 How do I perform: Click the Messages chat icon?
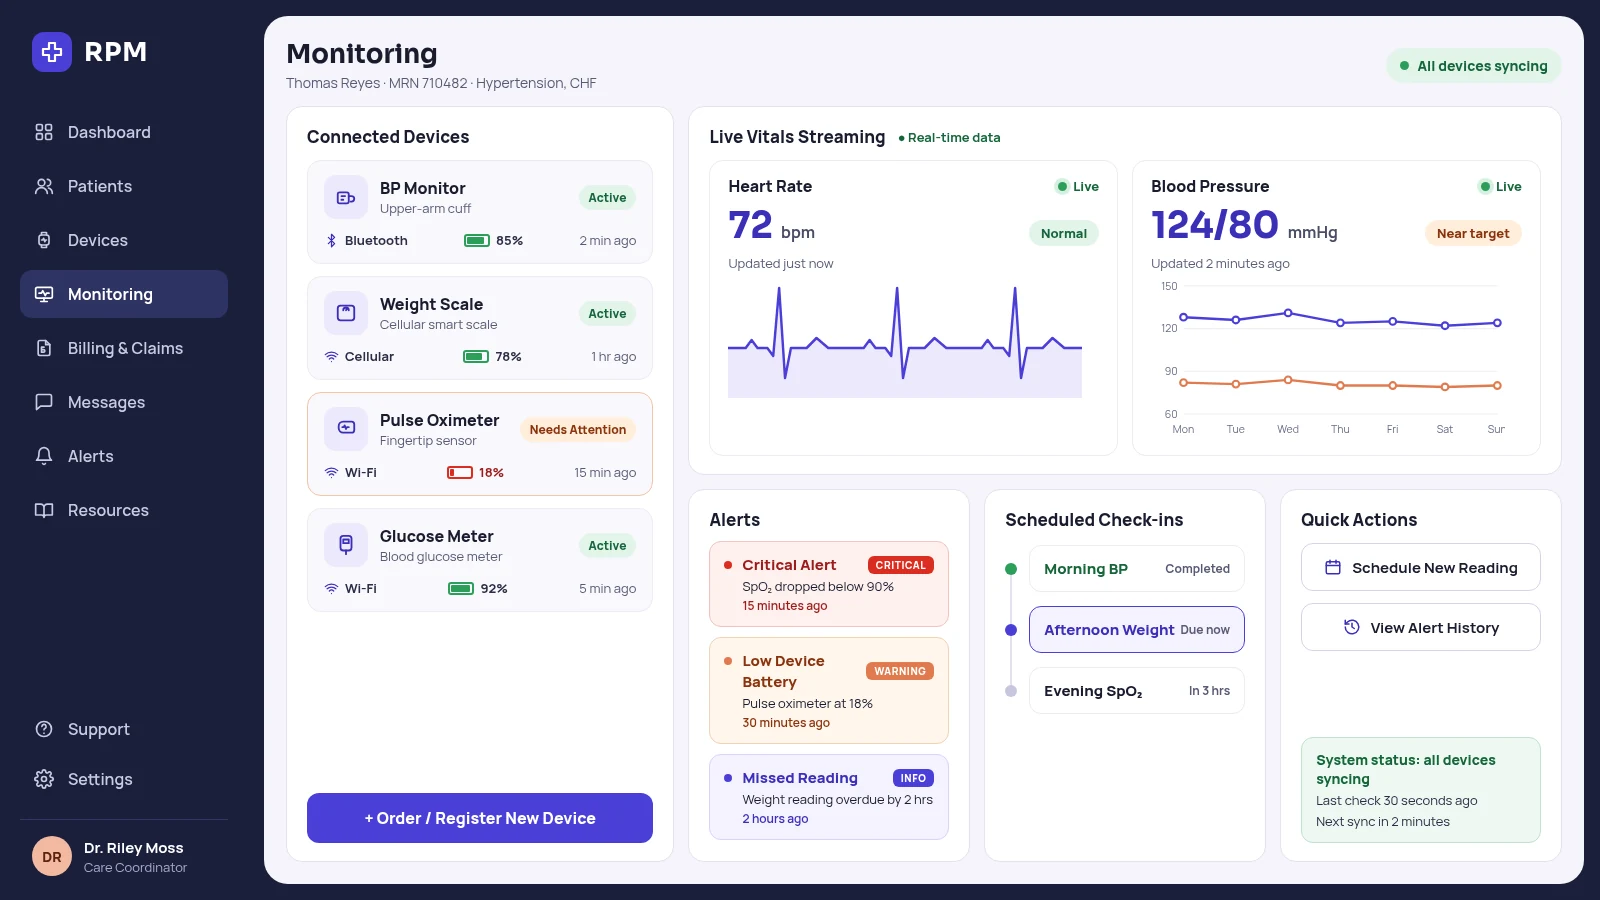pyautogui.click(x=44, y=402)
